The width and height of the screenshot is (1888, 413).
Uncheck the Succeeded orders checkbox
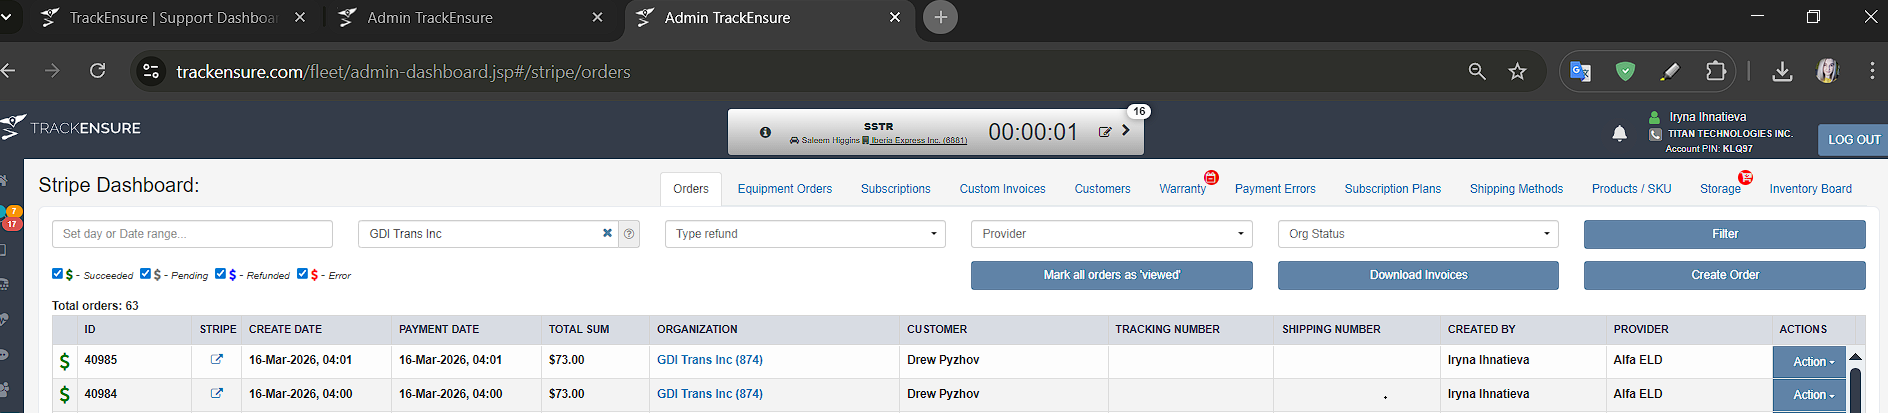(x=58, y=274)
